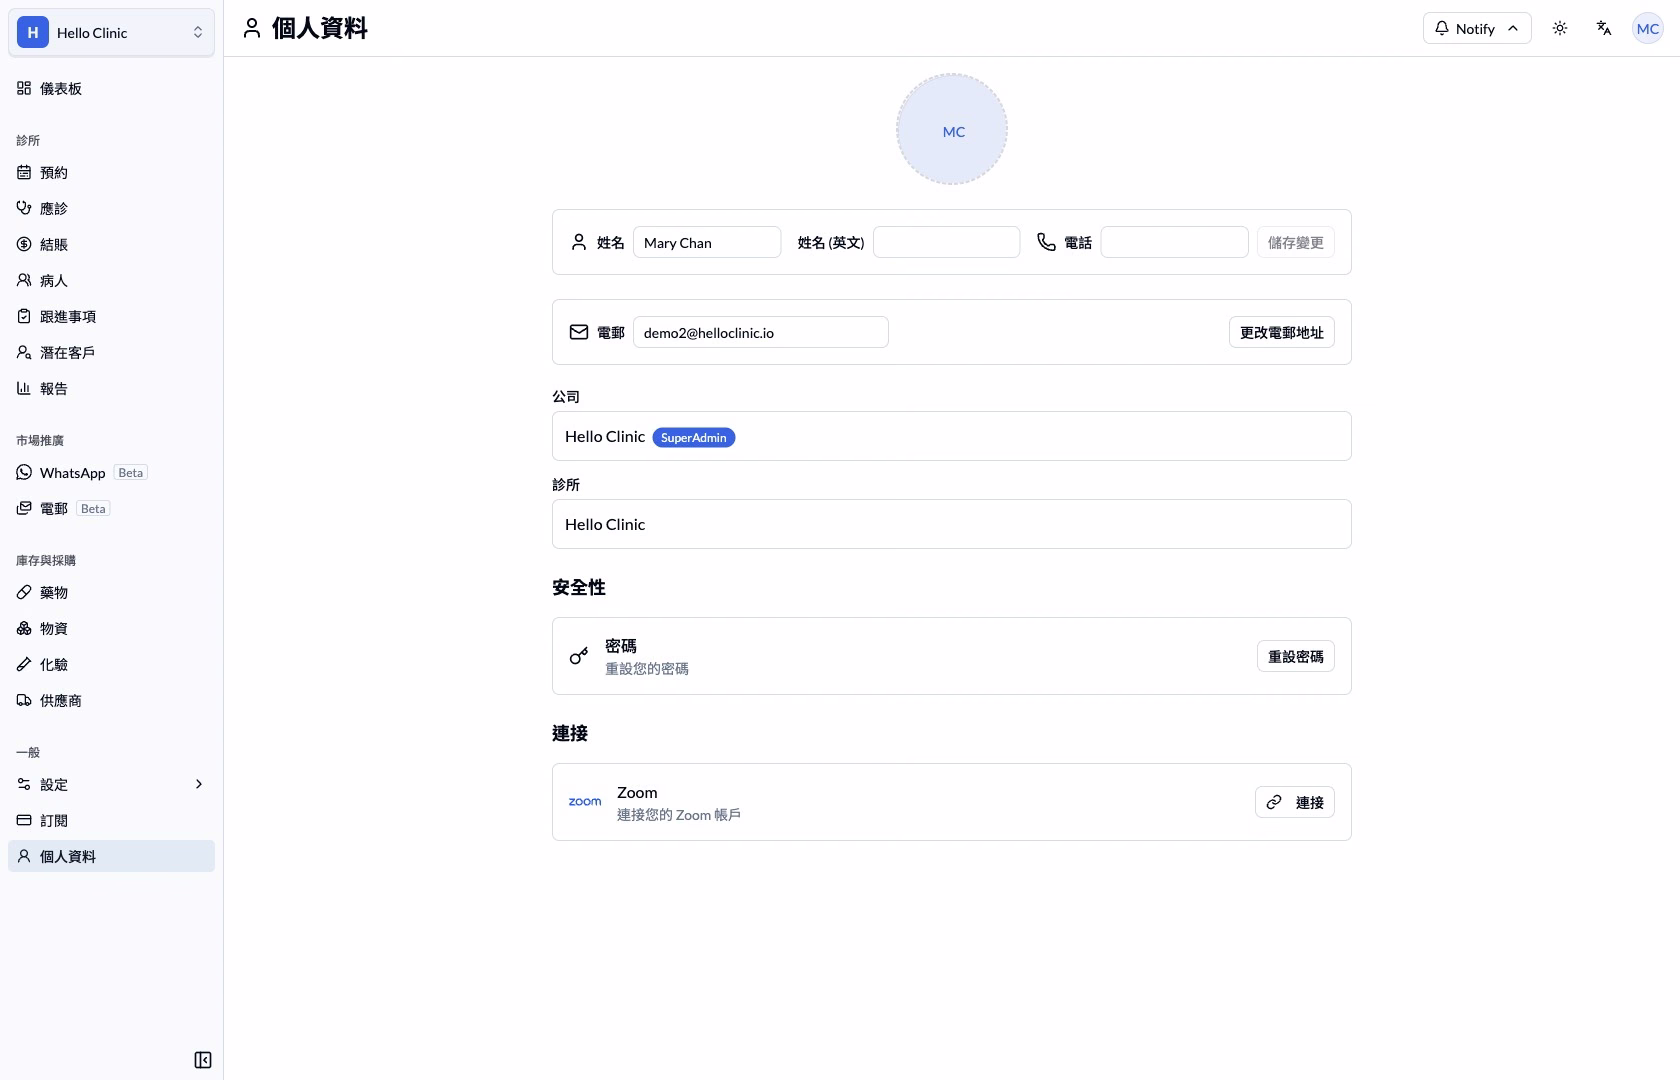
Task: Toggle the light/dark theme sun icon
Action: pyautogui.click(x=1560, y=28)
